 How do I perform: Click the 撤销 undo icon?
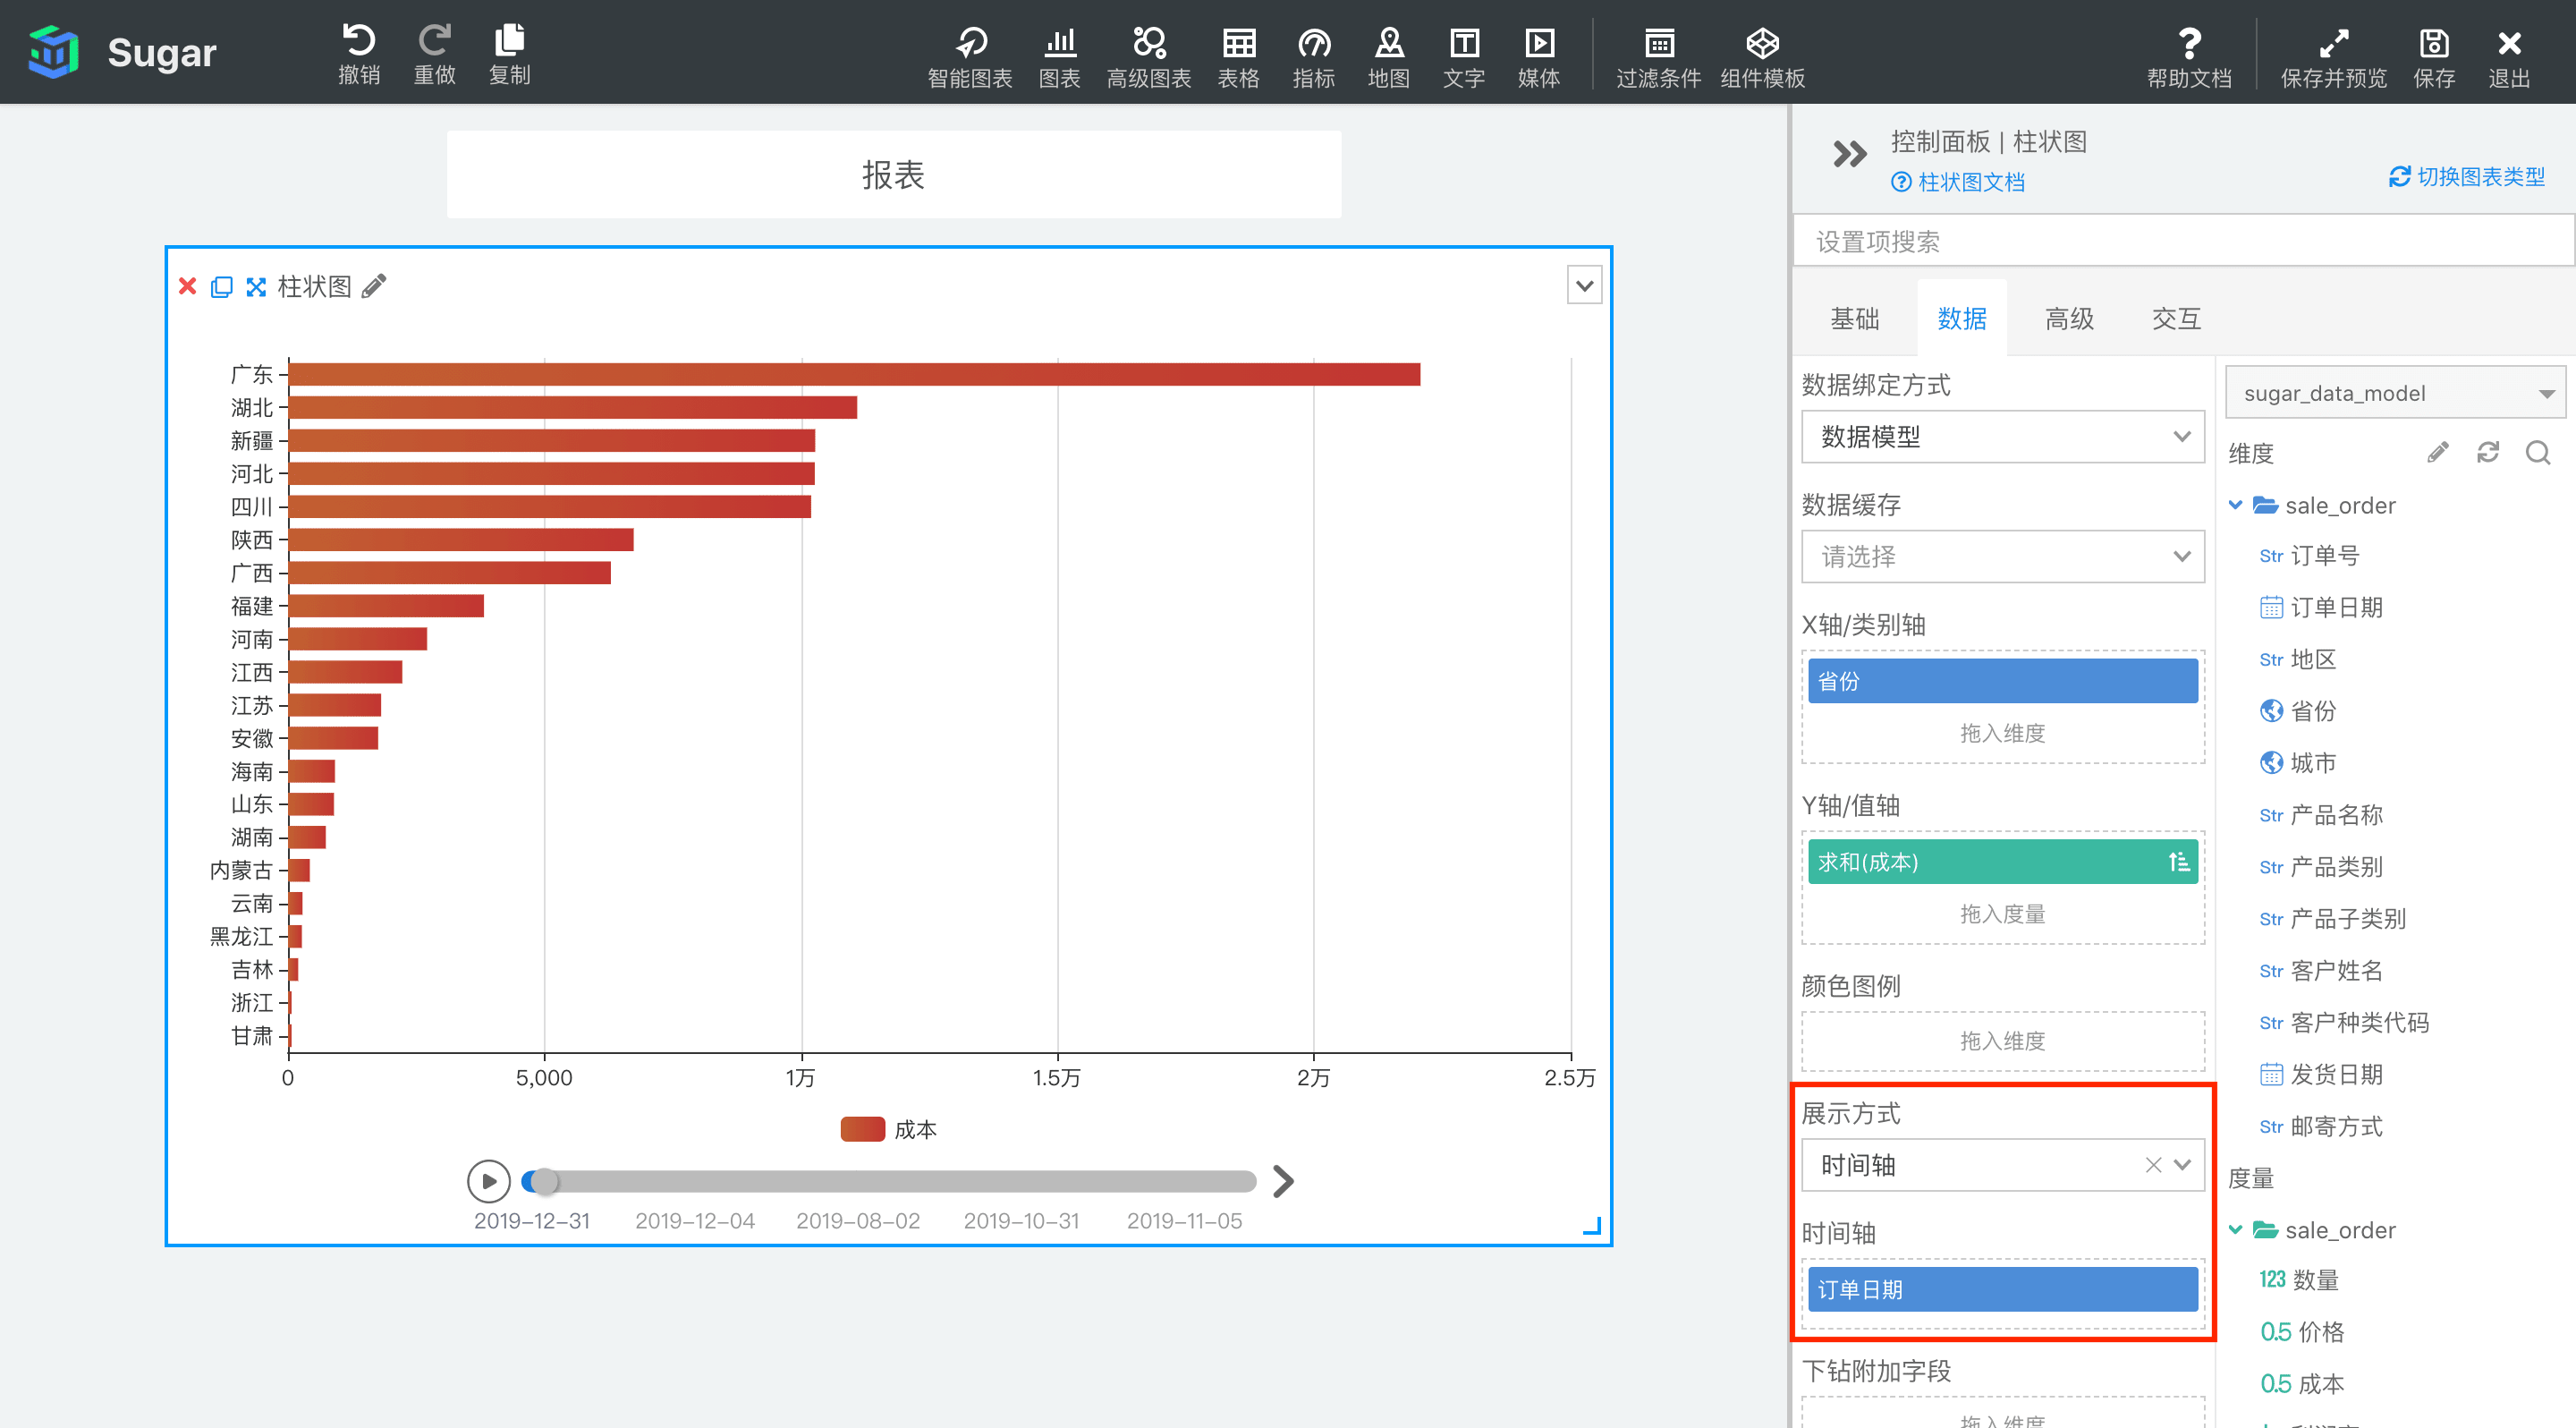pos(359,41)
